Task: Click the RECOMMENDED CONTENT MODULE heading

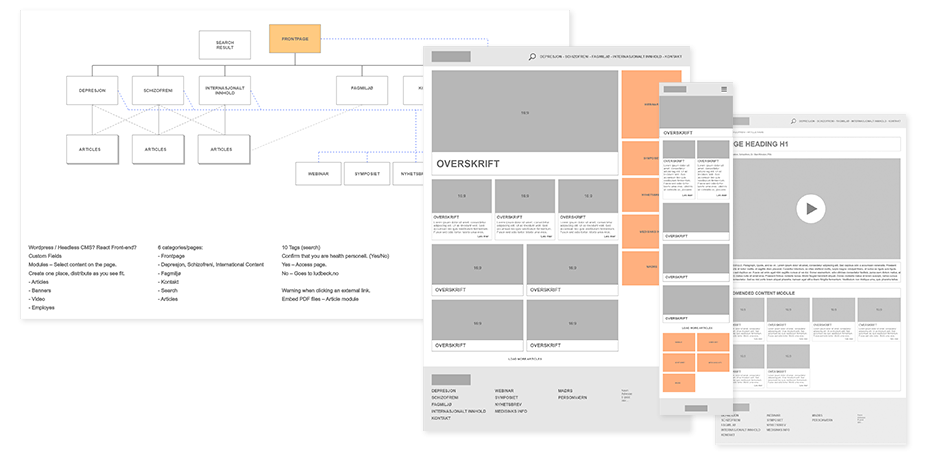Action: click(x=764, y=293)
